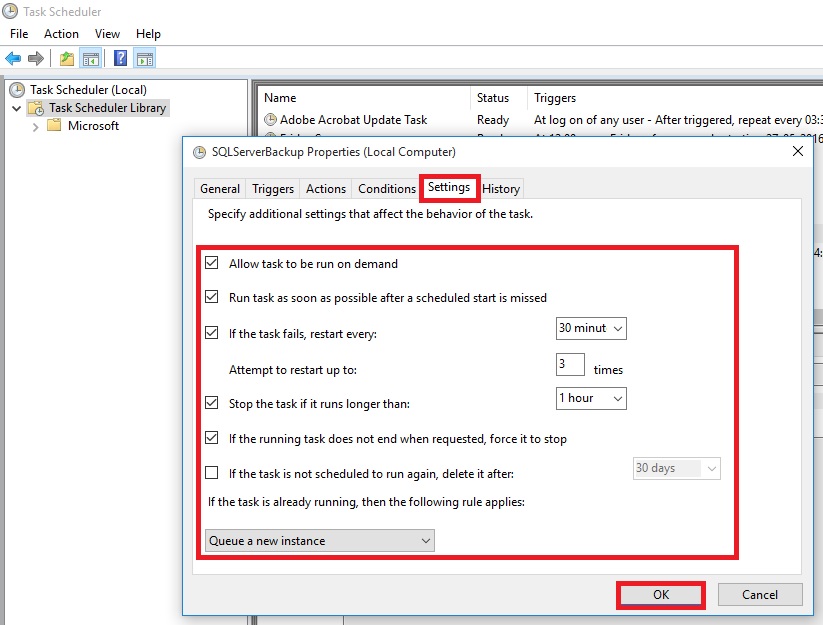The height and width of the screenshot is (625, 823).
Task: Uncheck Allow task to be run on demand
Action: point(211,264)
